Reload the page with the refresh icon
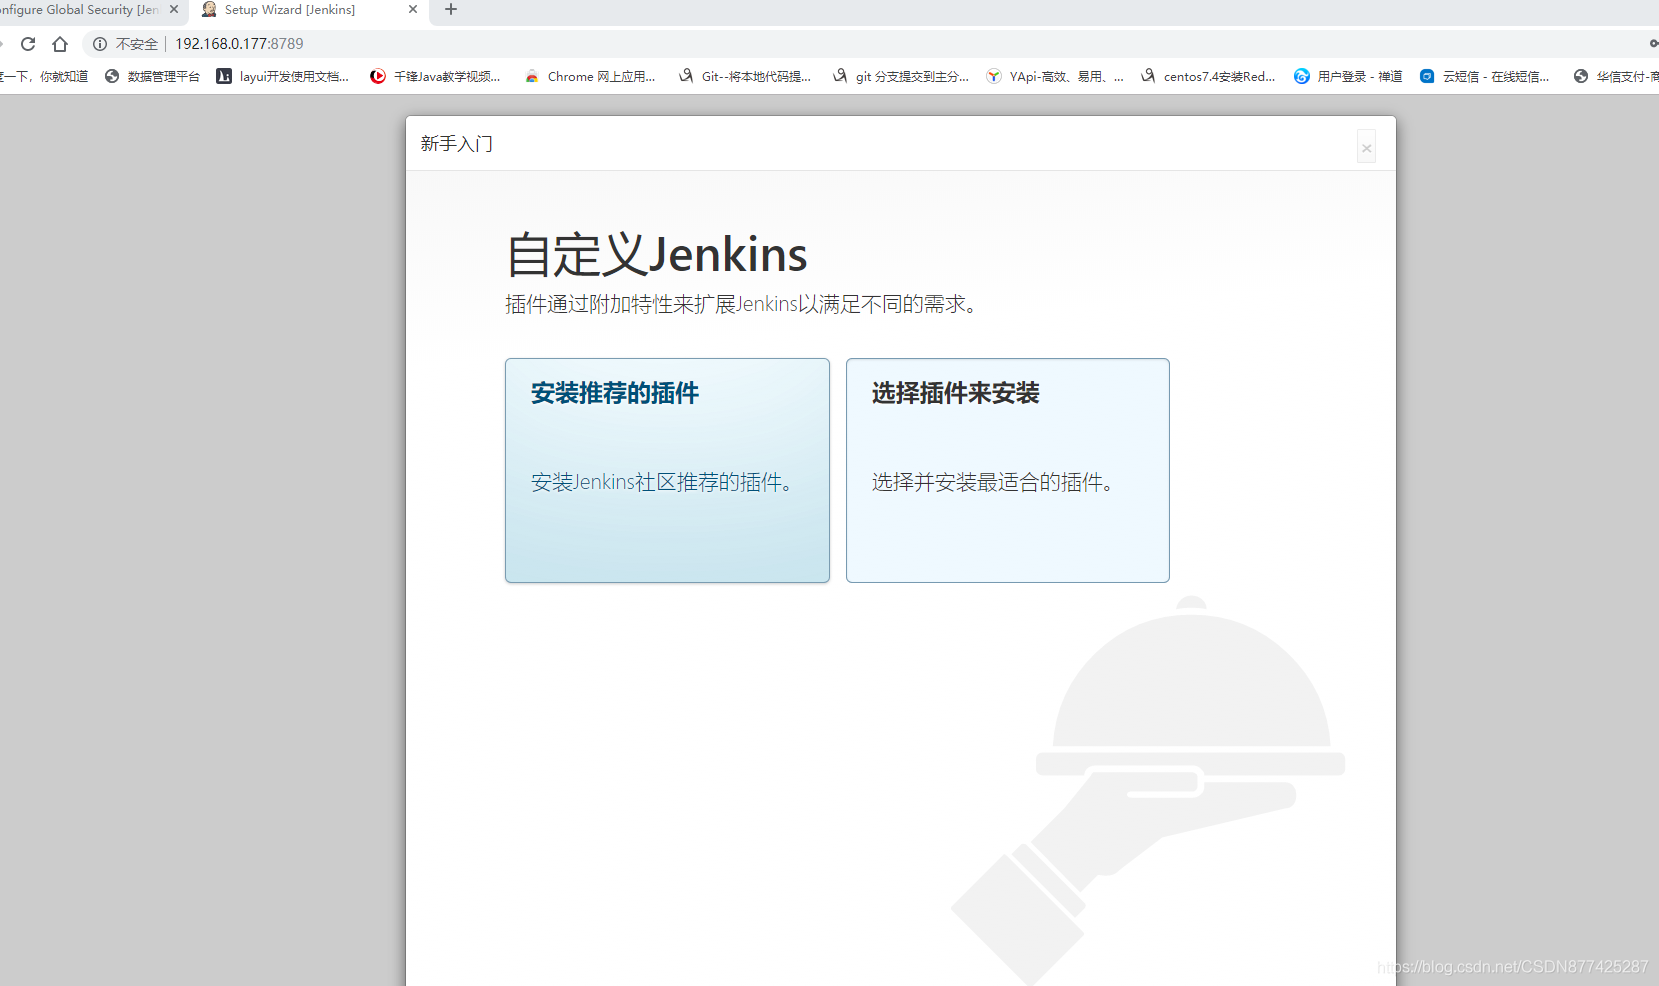Viewport: 1659px width, 986px height. tap(28, 44)
